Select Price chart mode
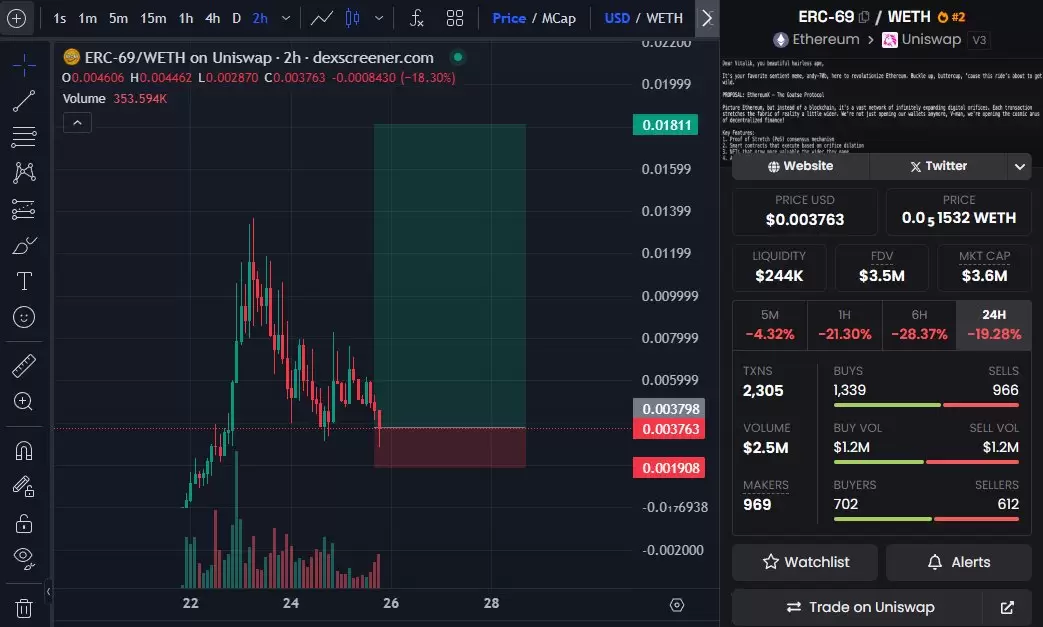Image resolution: width=1043 pixels, height=627 pixels. click(x=509, y=18)
